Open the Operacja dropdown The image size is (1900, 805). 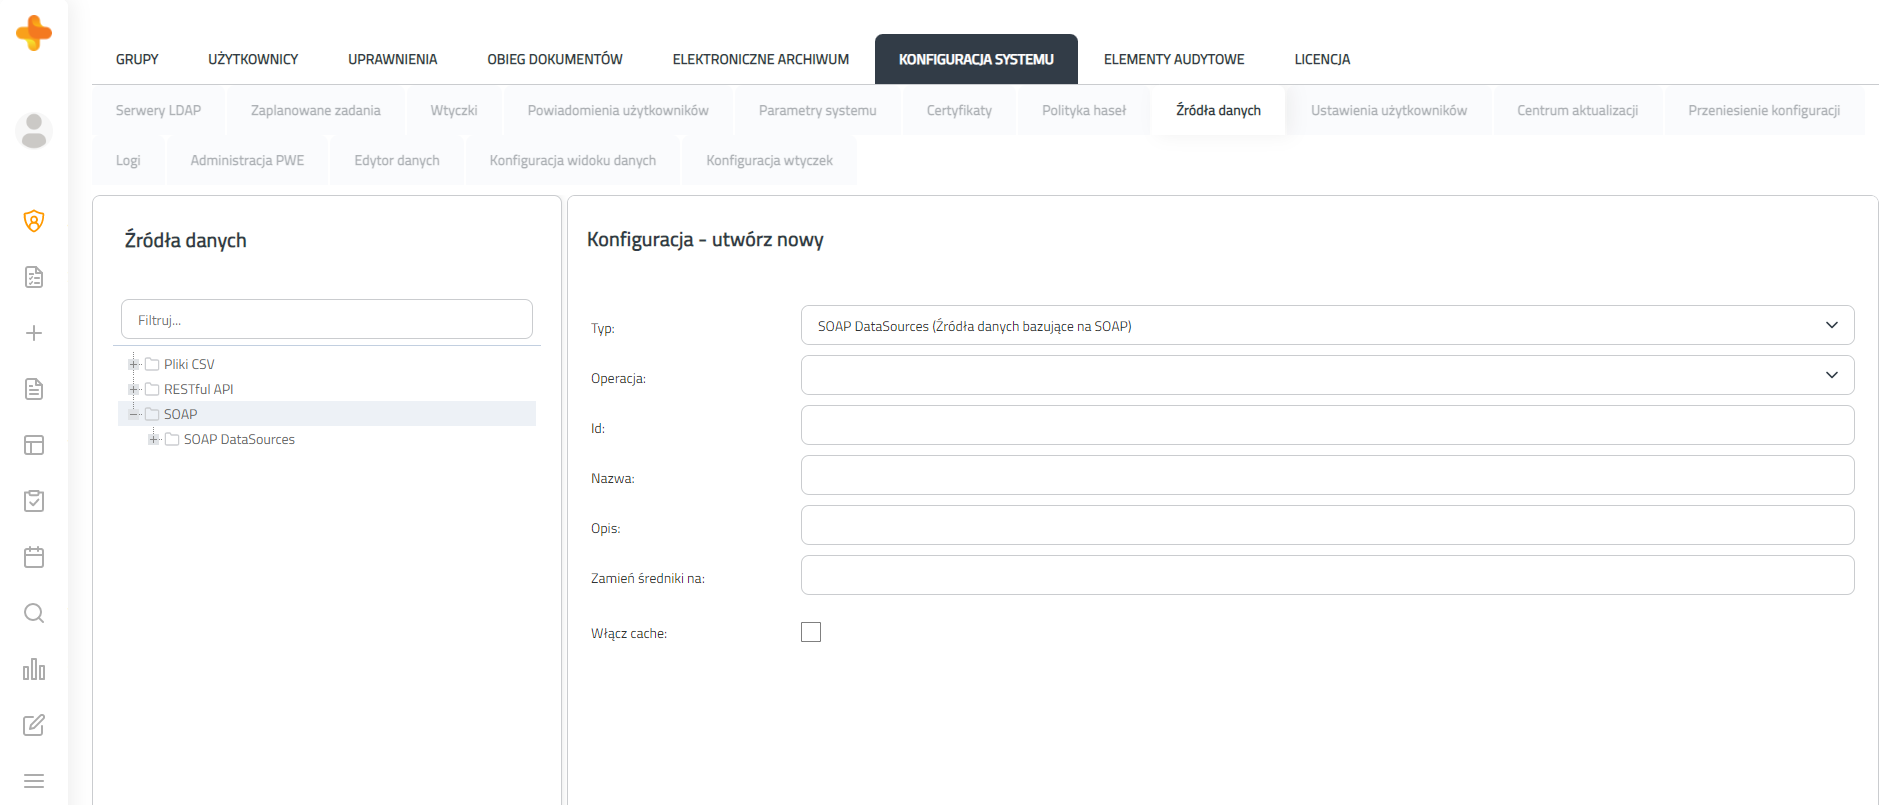1327,375
